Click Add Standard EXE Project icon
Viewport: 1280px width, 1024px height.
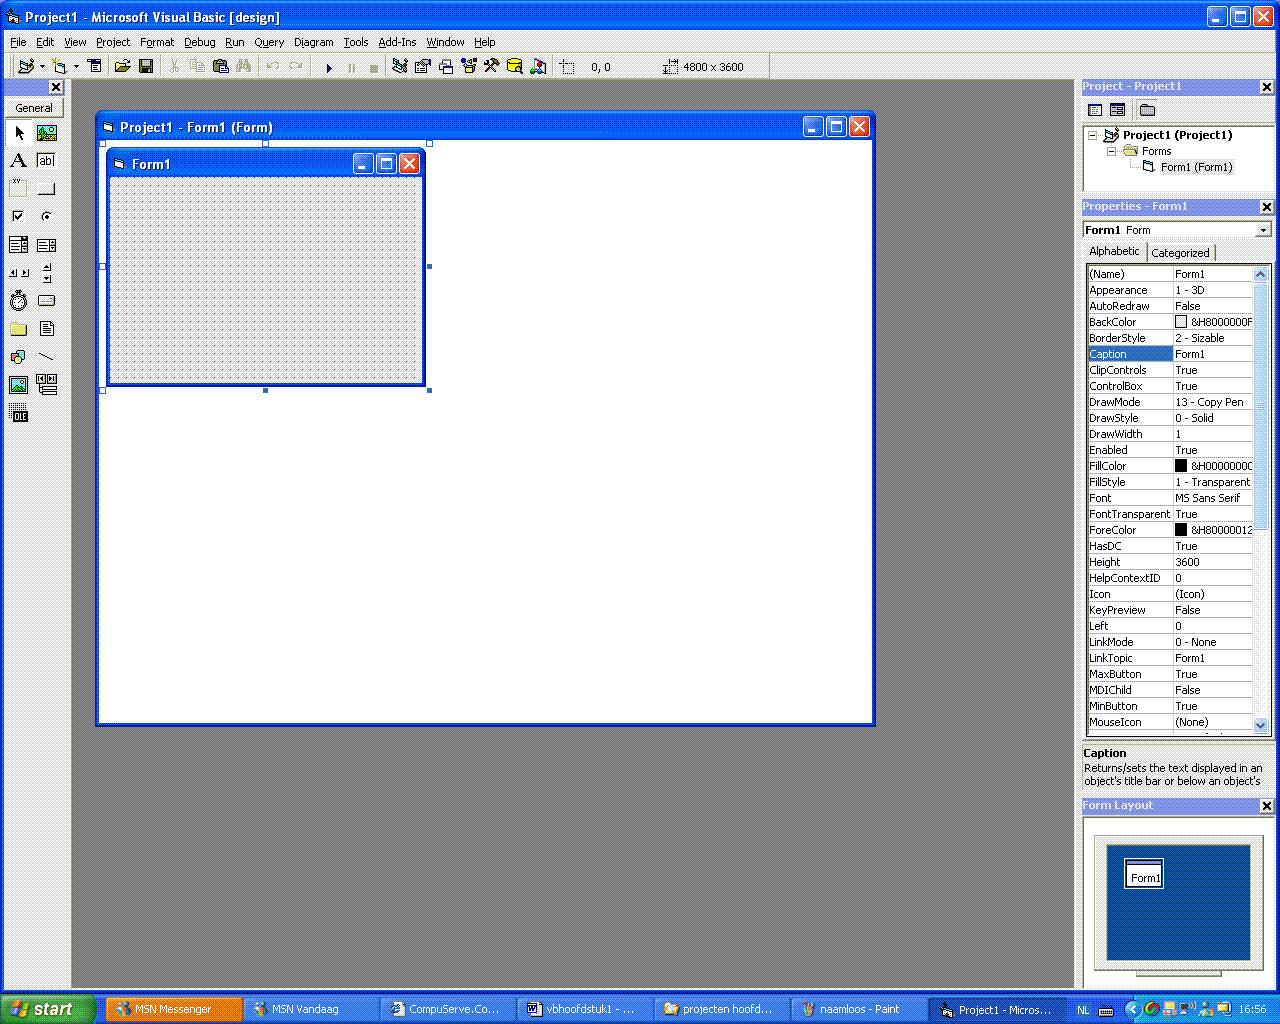click(26, 67)
